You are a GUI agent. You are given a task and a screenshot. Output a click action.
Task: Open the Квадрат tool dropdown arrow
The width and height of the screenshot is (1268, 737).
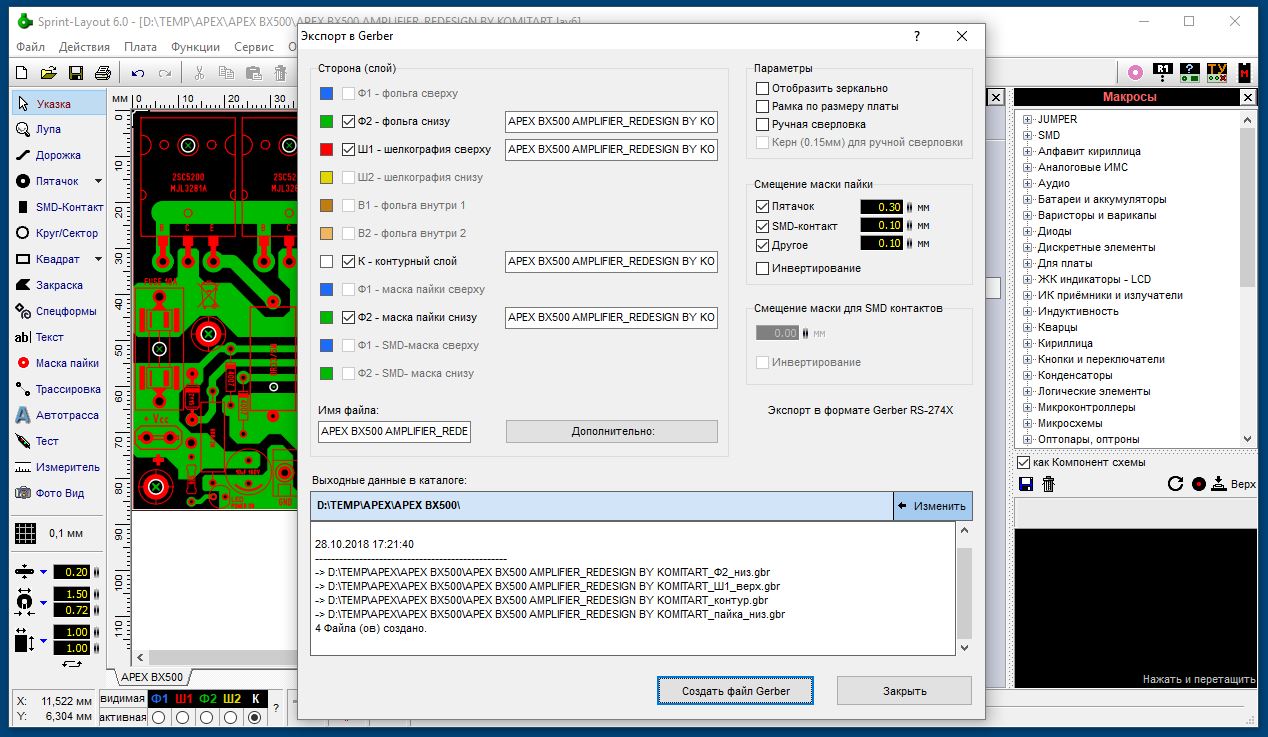(x=98, y=259)
